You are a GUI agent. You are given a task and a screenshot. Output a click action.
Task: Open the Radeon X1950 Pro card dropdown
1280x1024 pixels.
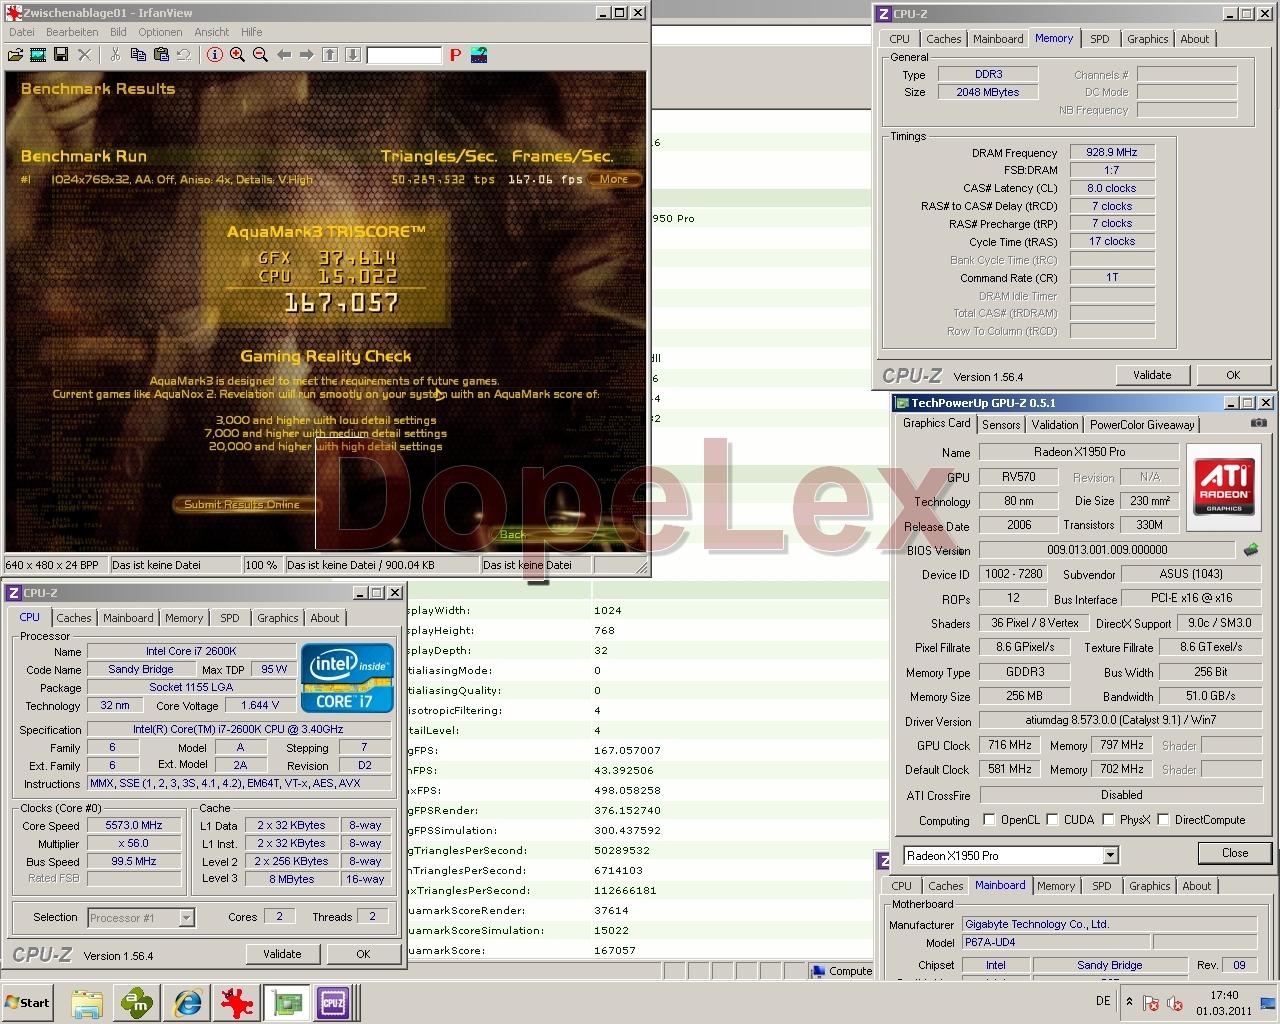click(1110, 855)
